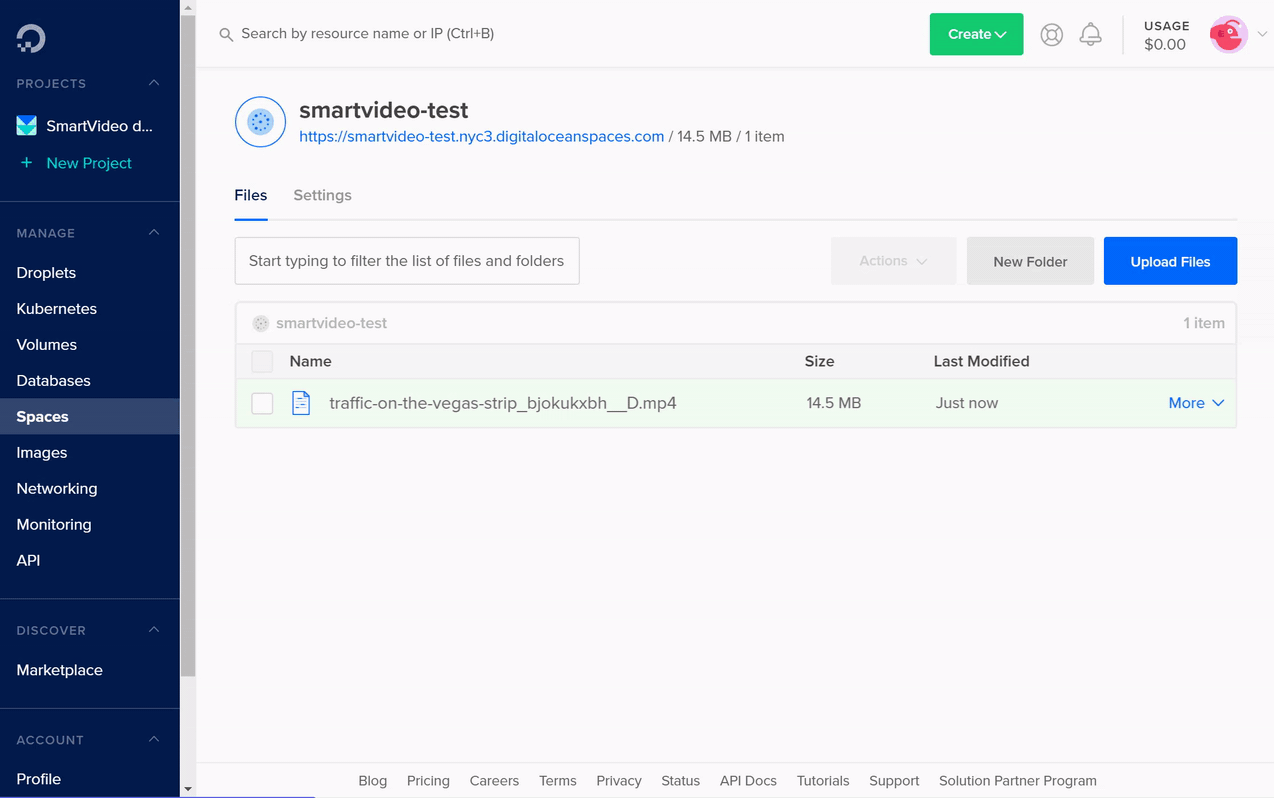This screenshot has width=1274, height=798.
Task: Focus the file filter input field
Action: tap(407, 261)
